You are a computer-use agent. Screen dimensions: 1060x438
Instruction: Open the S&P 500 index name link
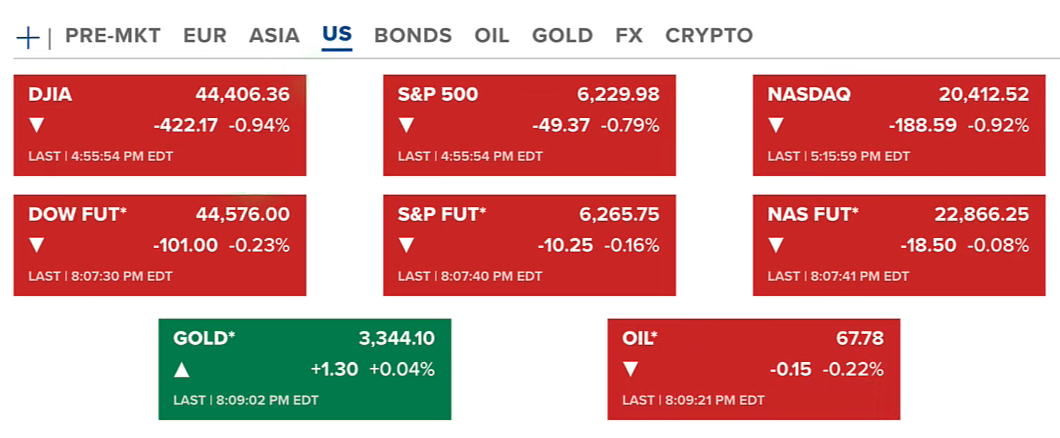pos(438,95)
